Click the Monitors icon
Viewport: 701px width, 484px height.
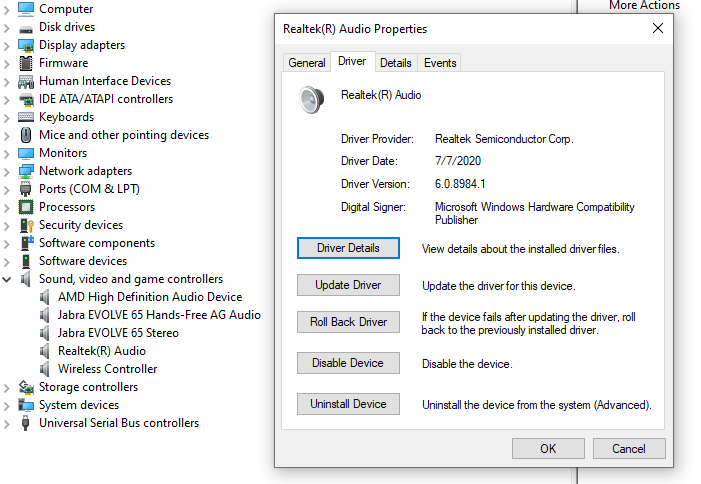tap(25, 153)
